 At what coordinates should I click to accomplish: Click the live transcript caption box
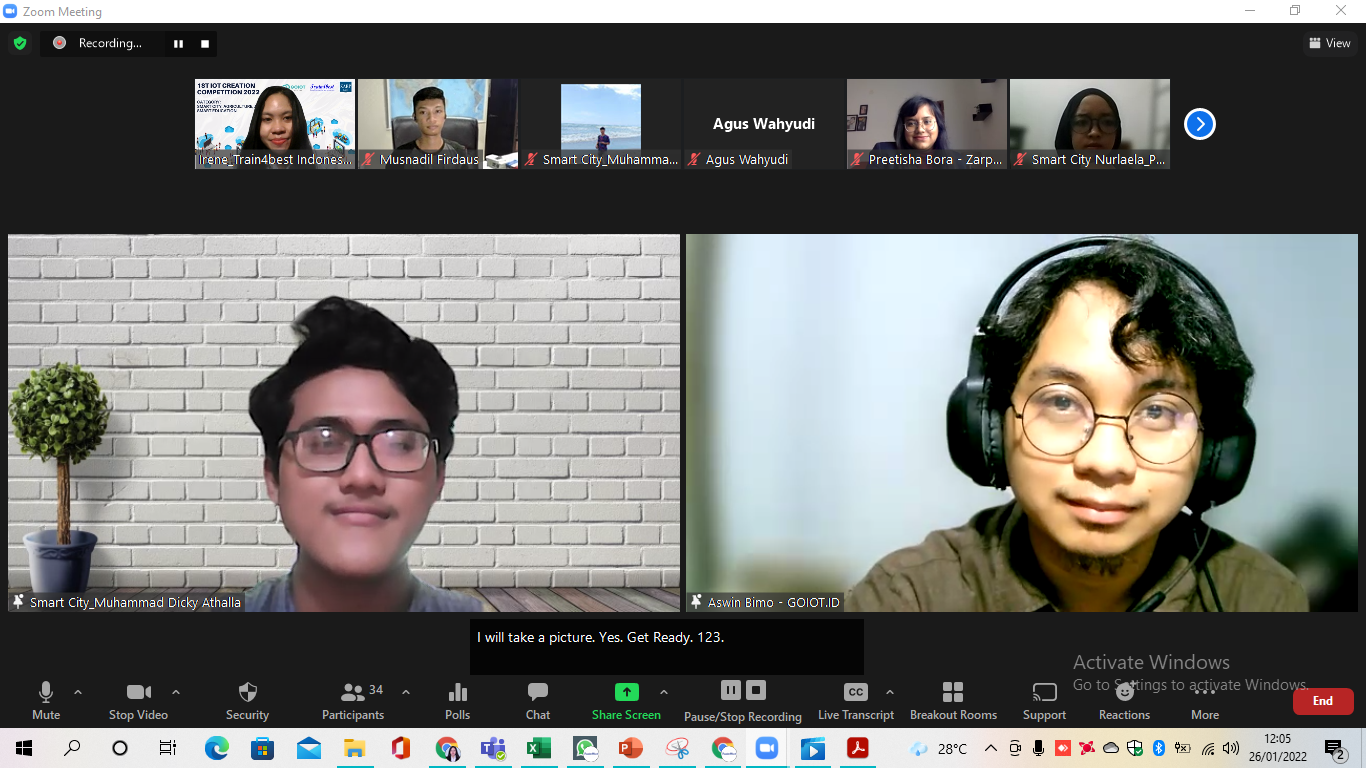[x=667, y=646]
